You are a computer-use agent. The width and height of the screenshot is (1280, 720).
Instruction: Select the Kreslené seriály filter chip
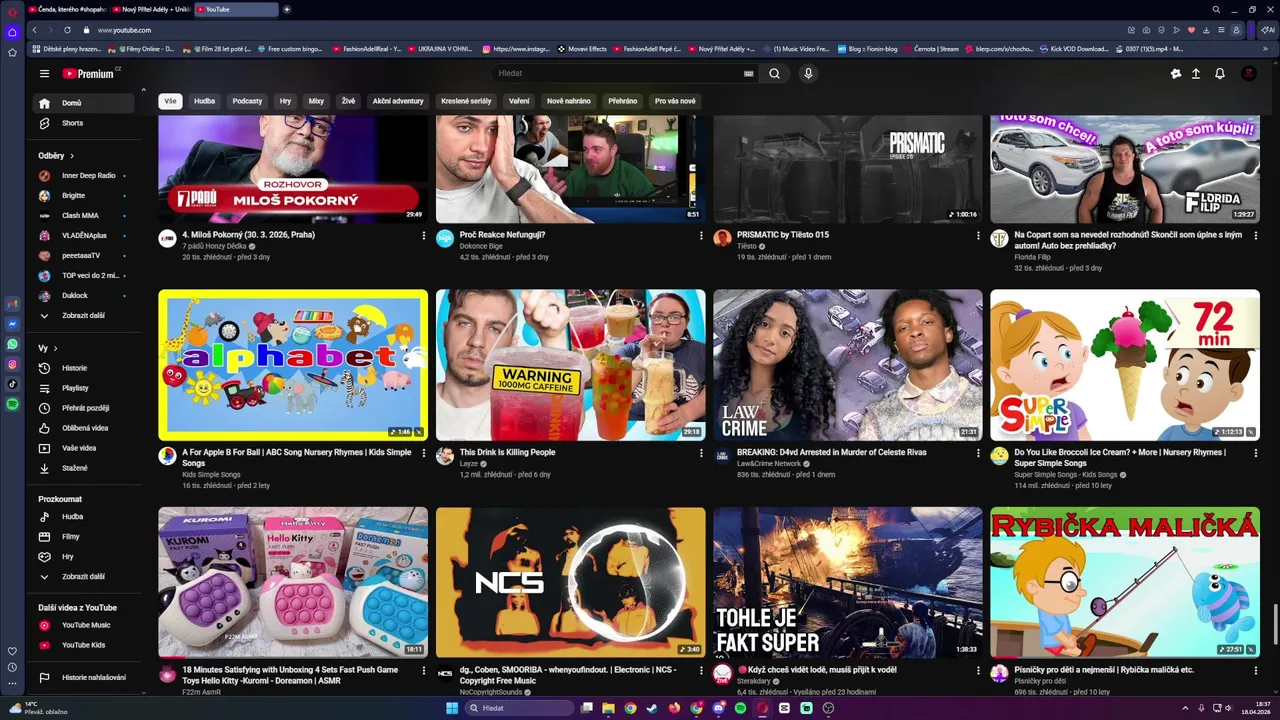click(x=467, y=101)
